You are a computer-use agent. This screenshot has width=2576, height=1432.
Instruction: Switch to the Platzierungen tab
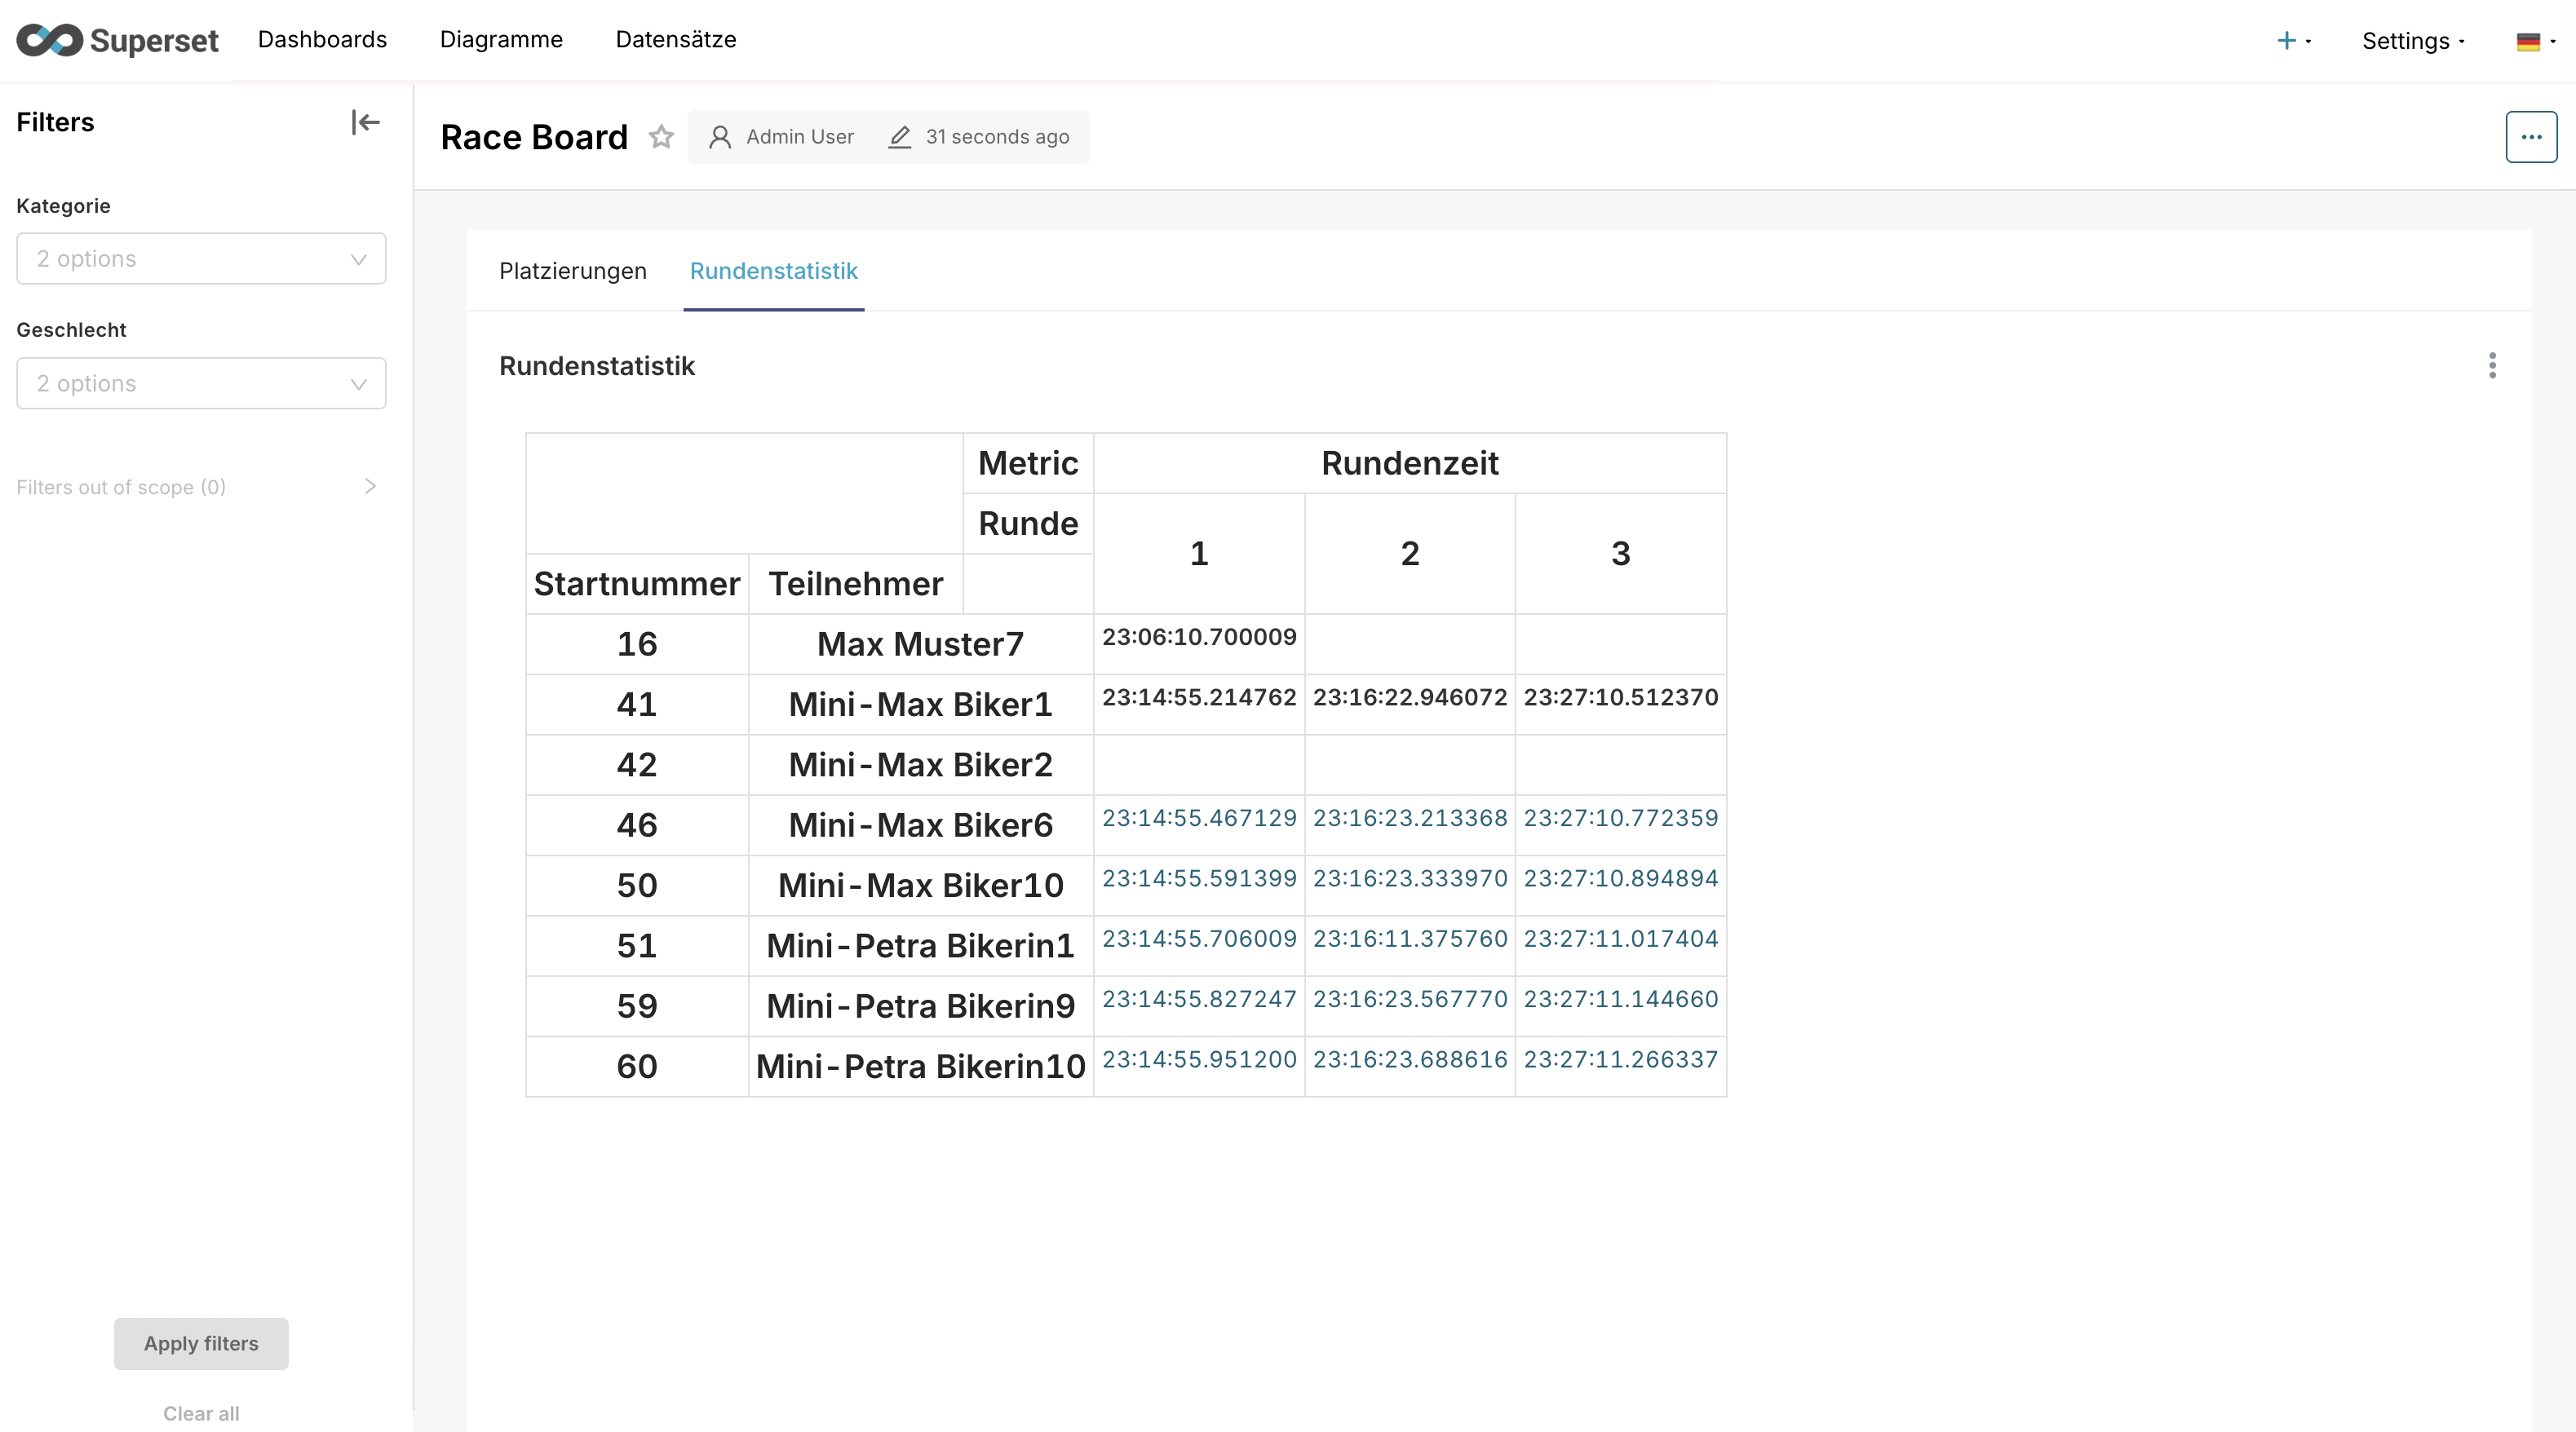click(x=572, y=271)
